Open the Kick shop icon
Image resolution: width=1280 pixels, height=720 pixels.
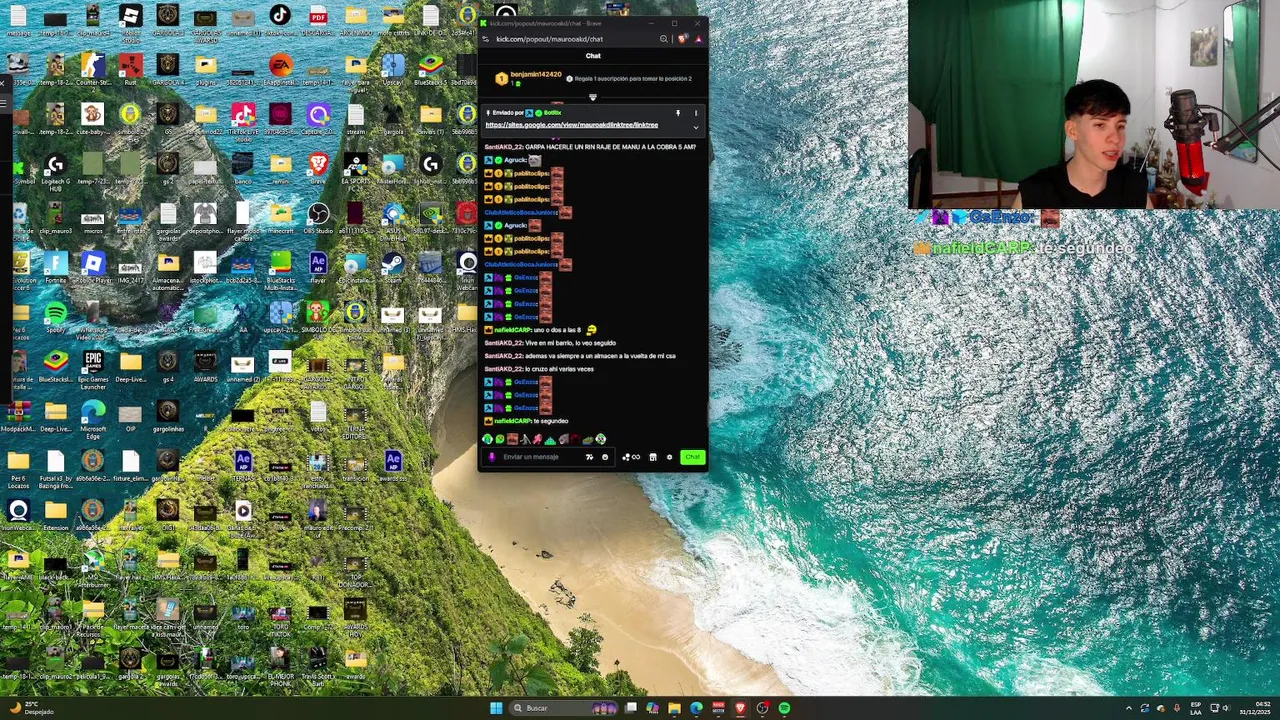coord(653,457)
